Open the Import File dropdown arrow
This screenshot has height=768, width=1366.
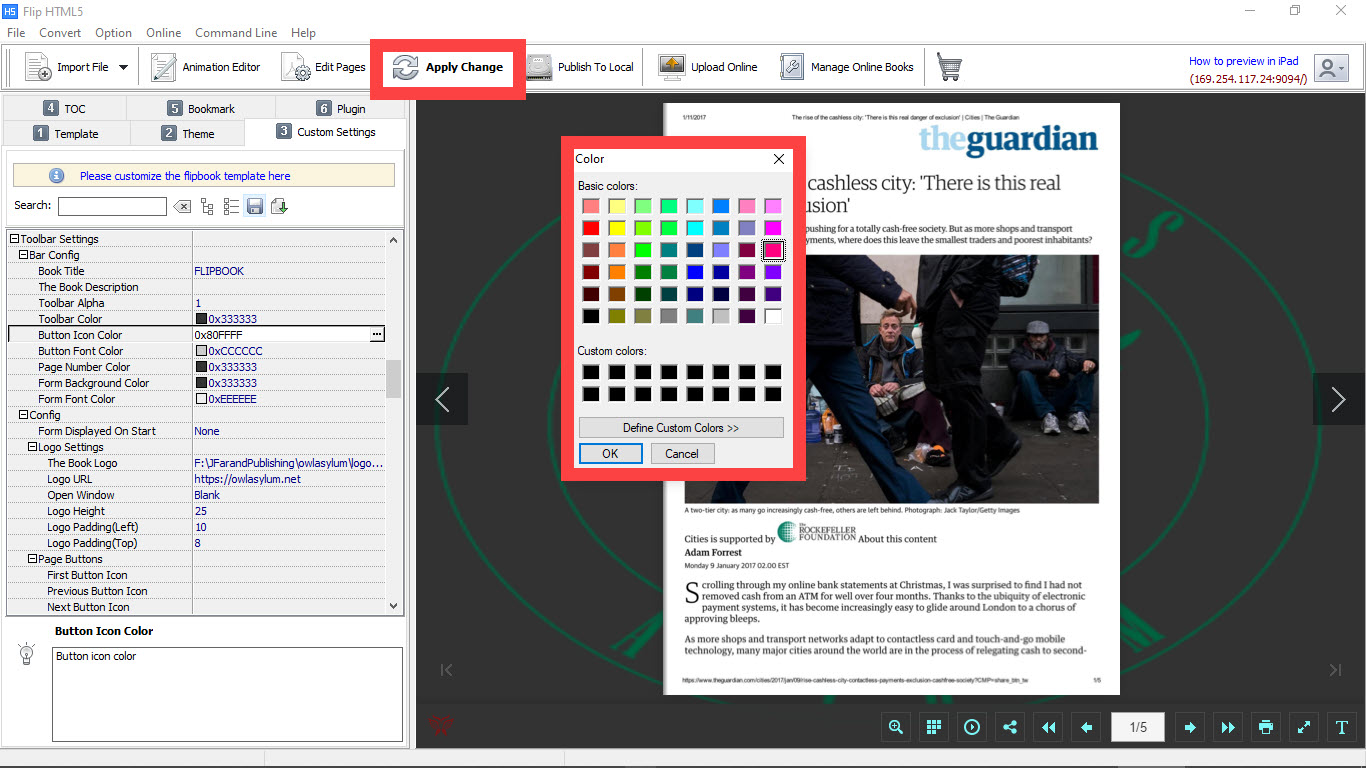(x=124, y=68)
